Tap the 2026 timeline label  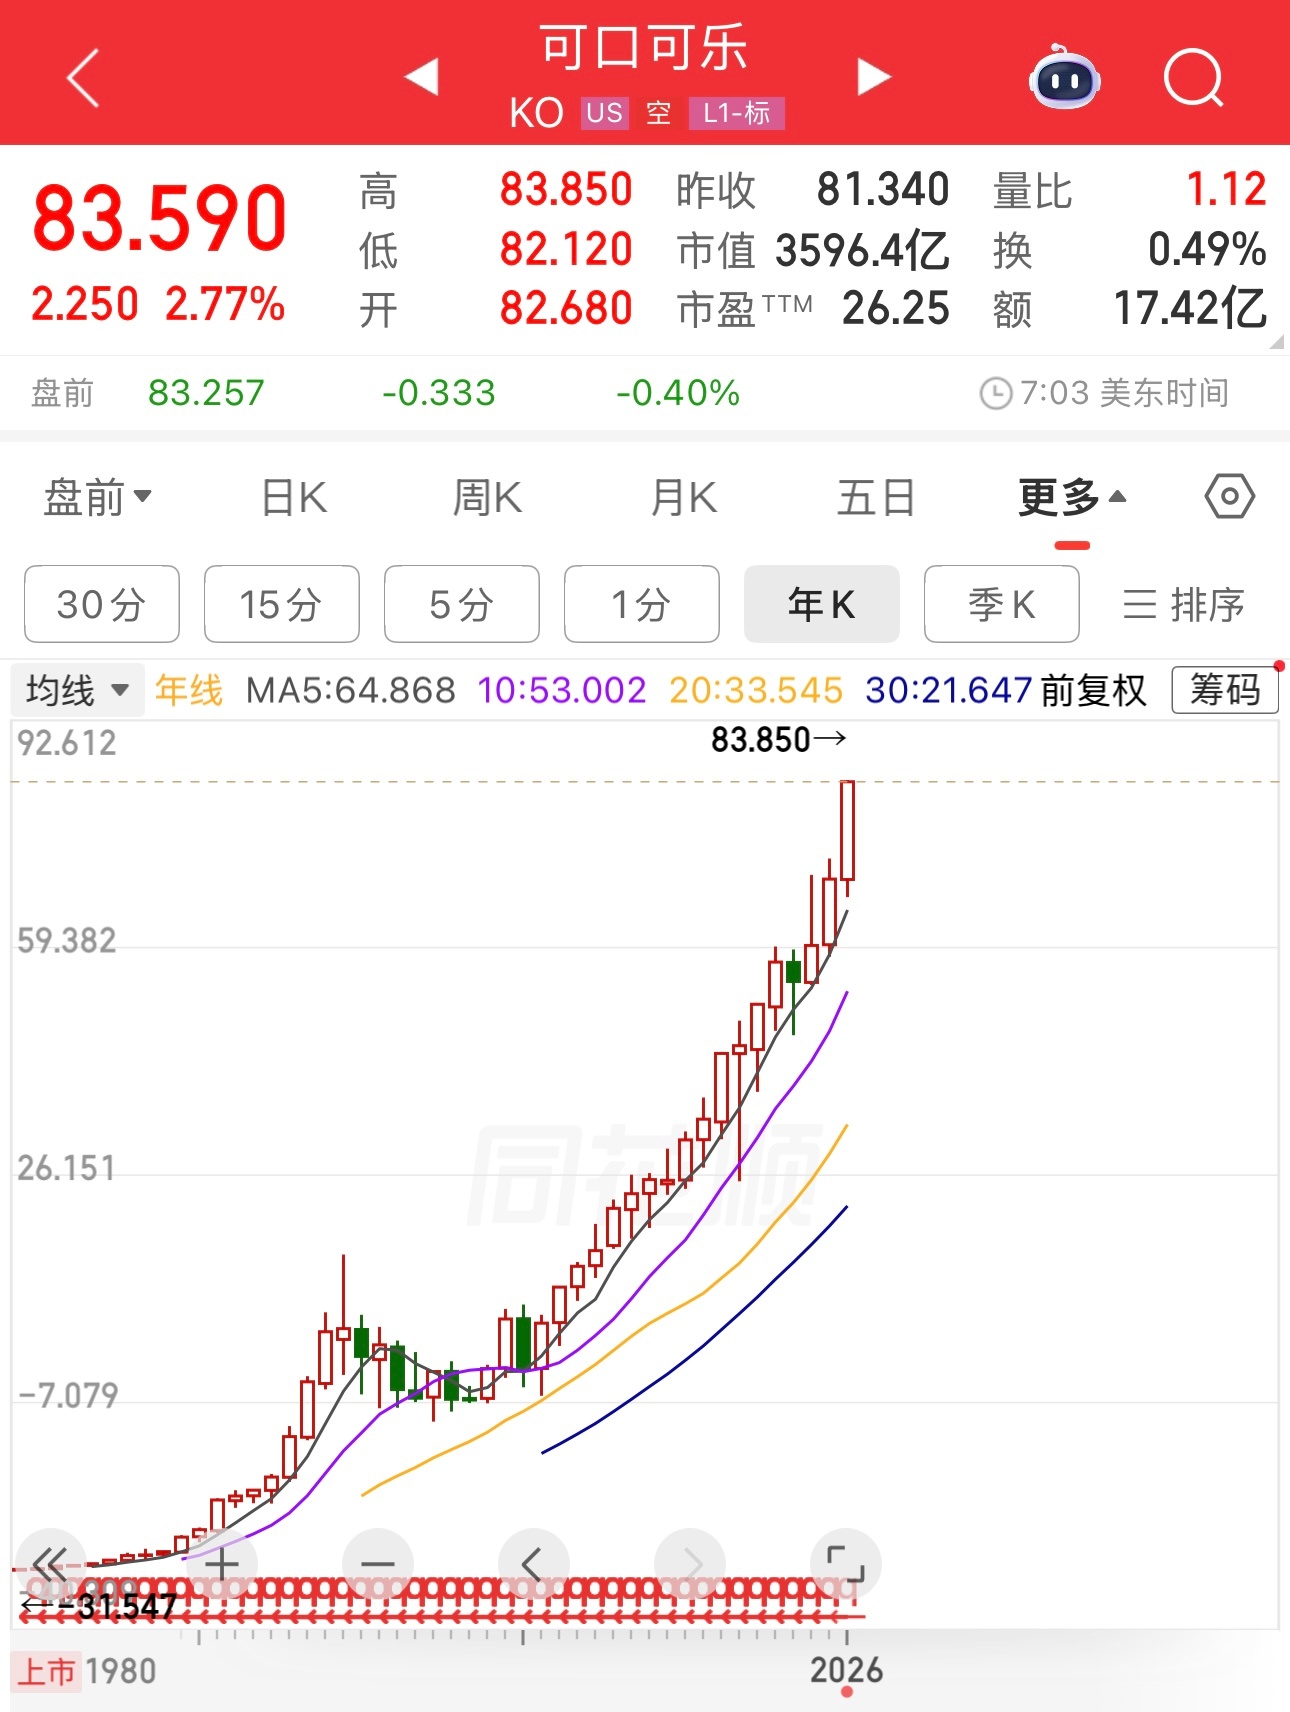coord(846,1670)
